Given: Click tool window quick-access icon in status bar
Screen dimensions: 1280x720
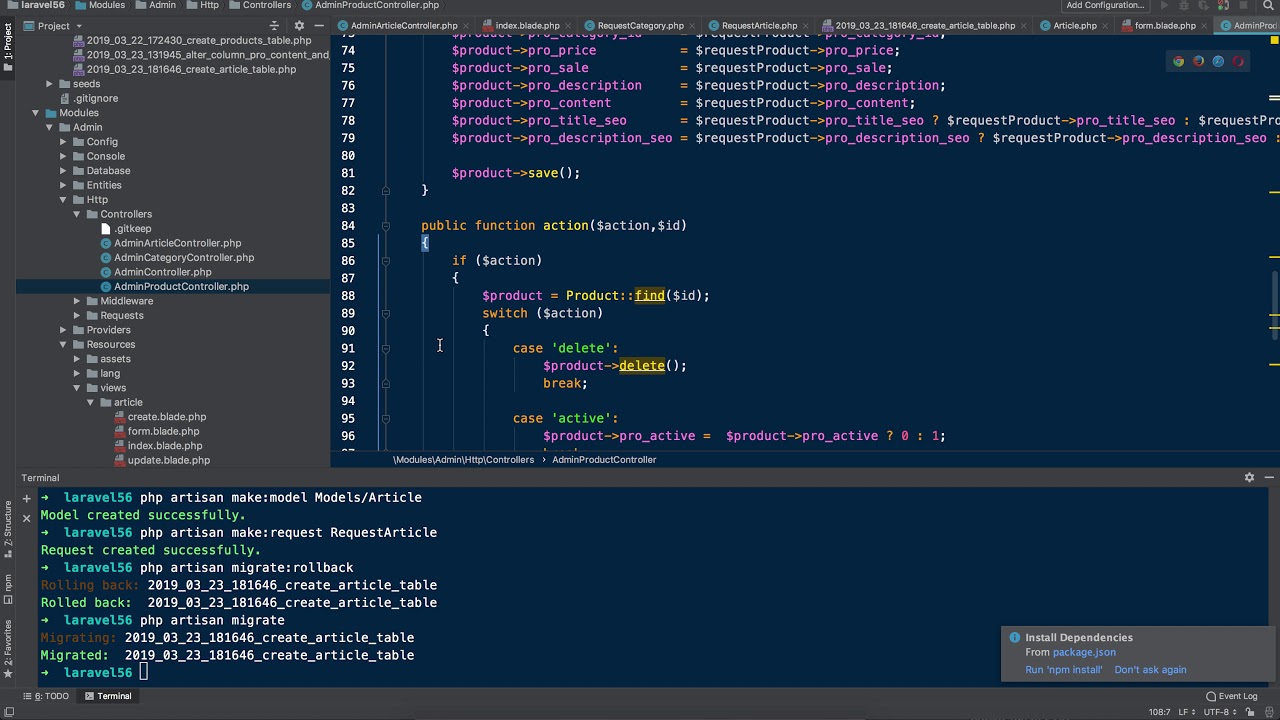Looking at the screenshot, I should pos(9,712).
